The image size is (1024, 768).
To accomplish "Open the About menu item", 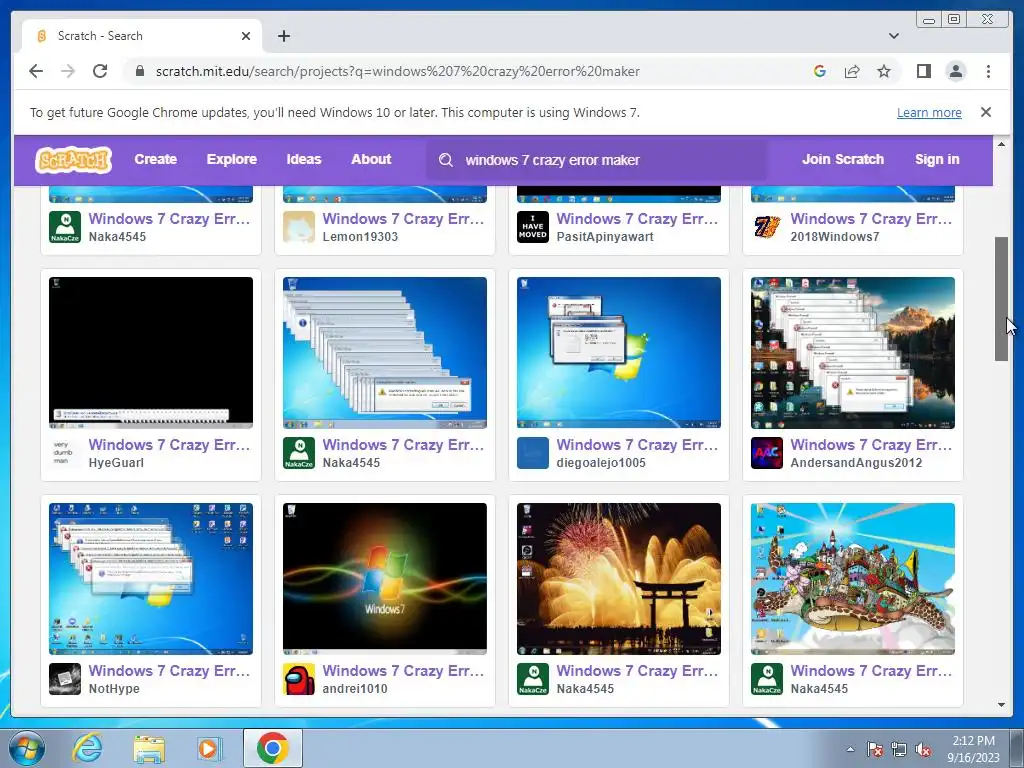I will [371, 159].
